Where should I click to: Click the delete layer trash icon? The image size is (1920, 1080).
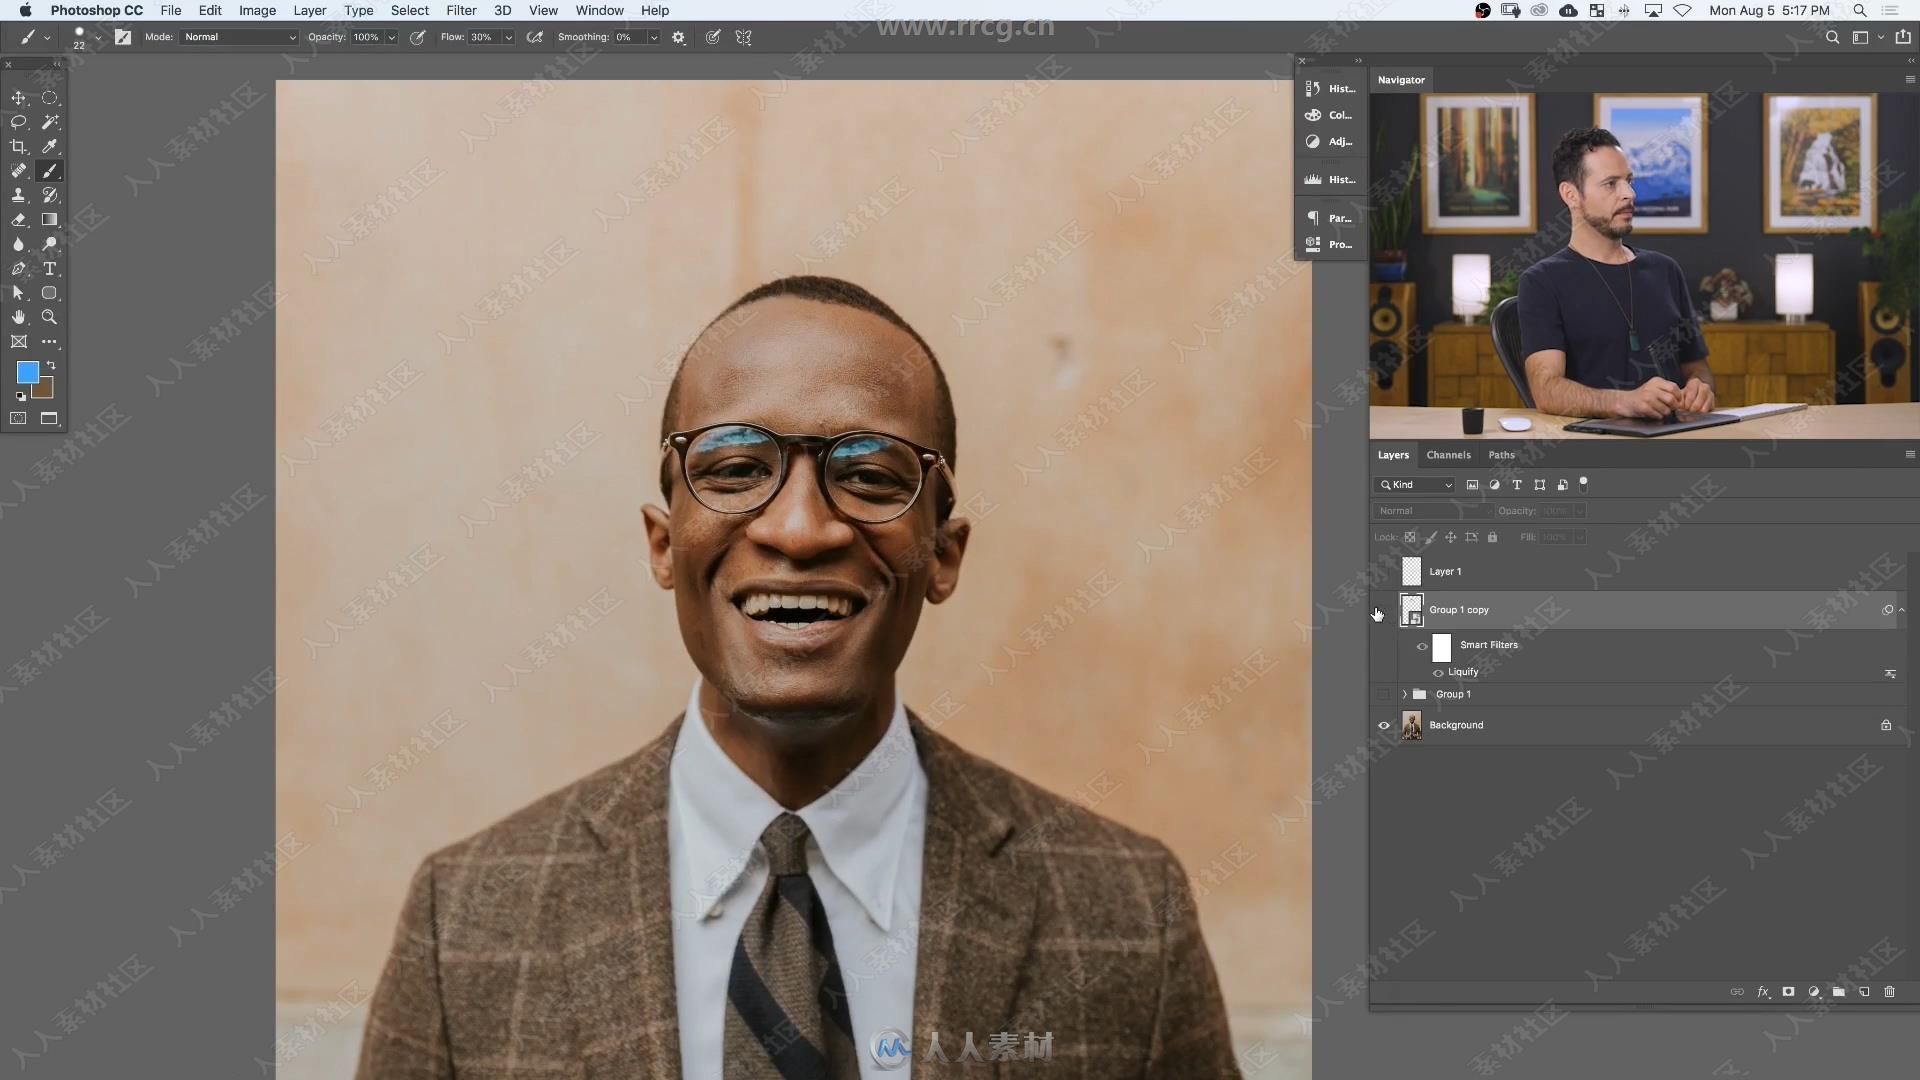pos(1889,992)
